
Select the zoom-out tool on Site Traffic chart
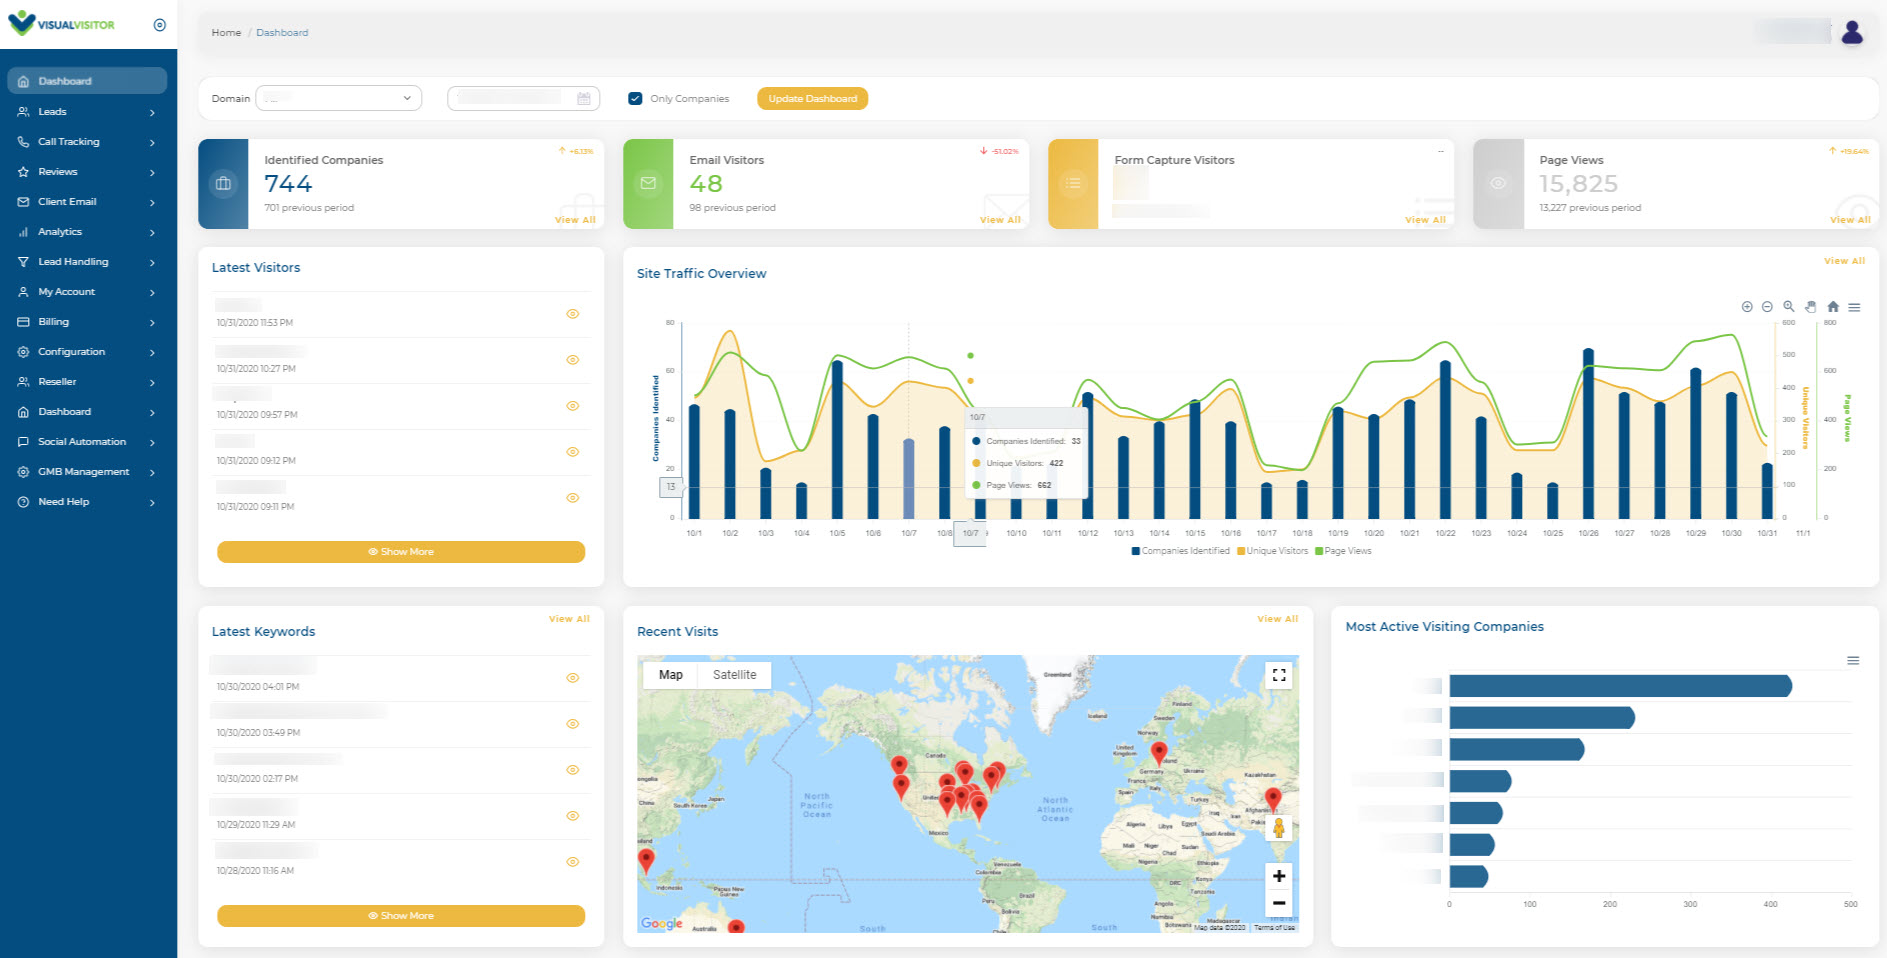pyautogui.click(x=1767, y=307)
